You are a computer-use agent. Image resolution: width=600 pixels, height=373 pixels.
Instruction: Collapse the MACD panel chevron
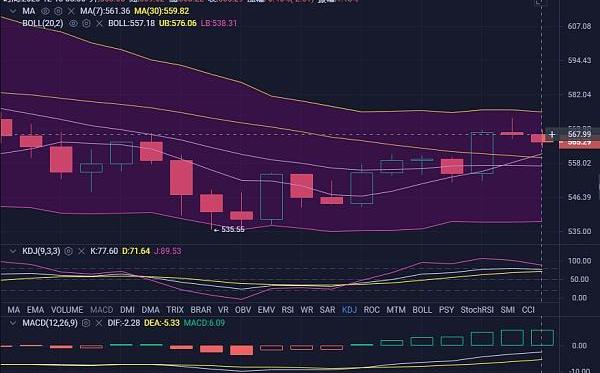tap(13, 323)
